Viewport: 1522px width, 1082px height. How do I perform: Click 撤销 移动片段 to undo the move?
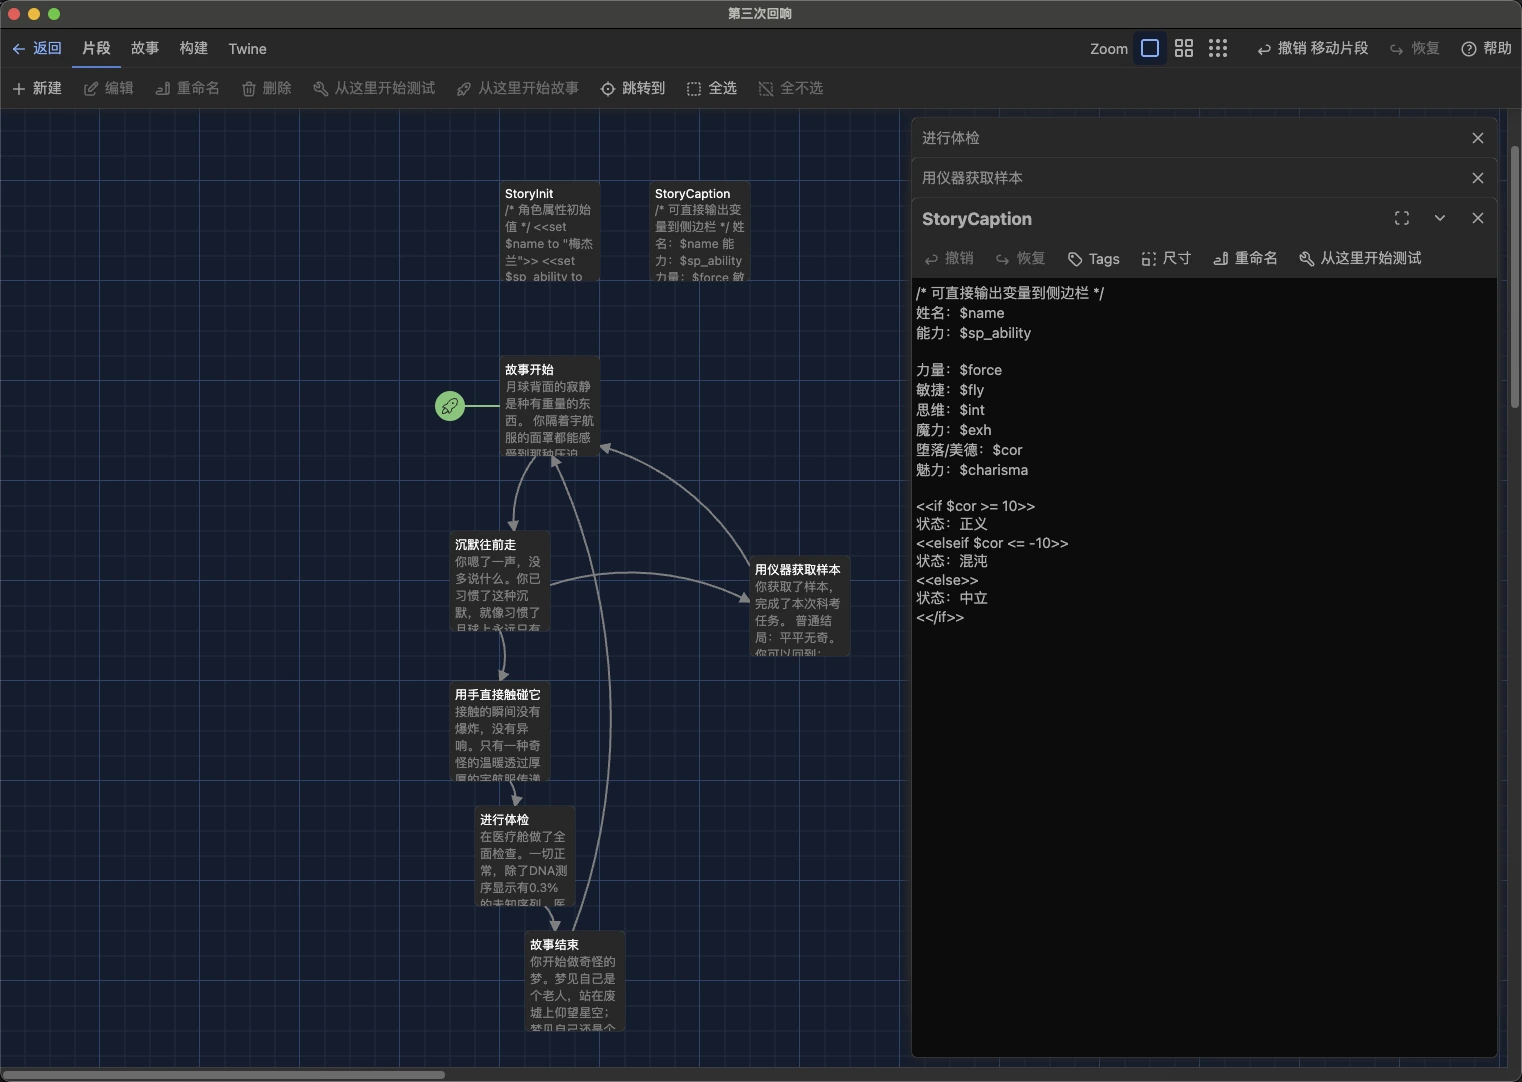[x=1312, y=48]
